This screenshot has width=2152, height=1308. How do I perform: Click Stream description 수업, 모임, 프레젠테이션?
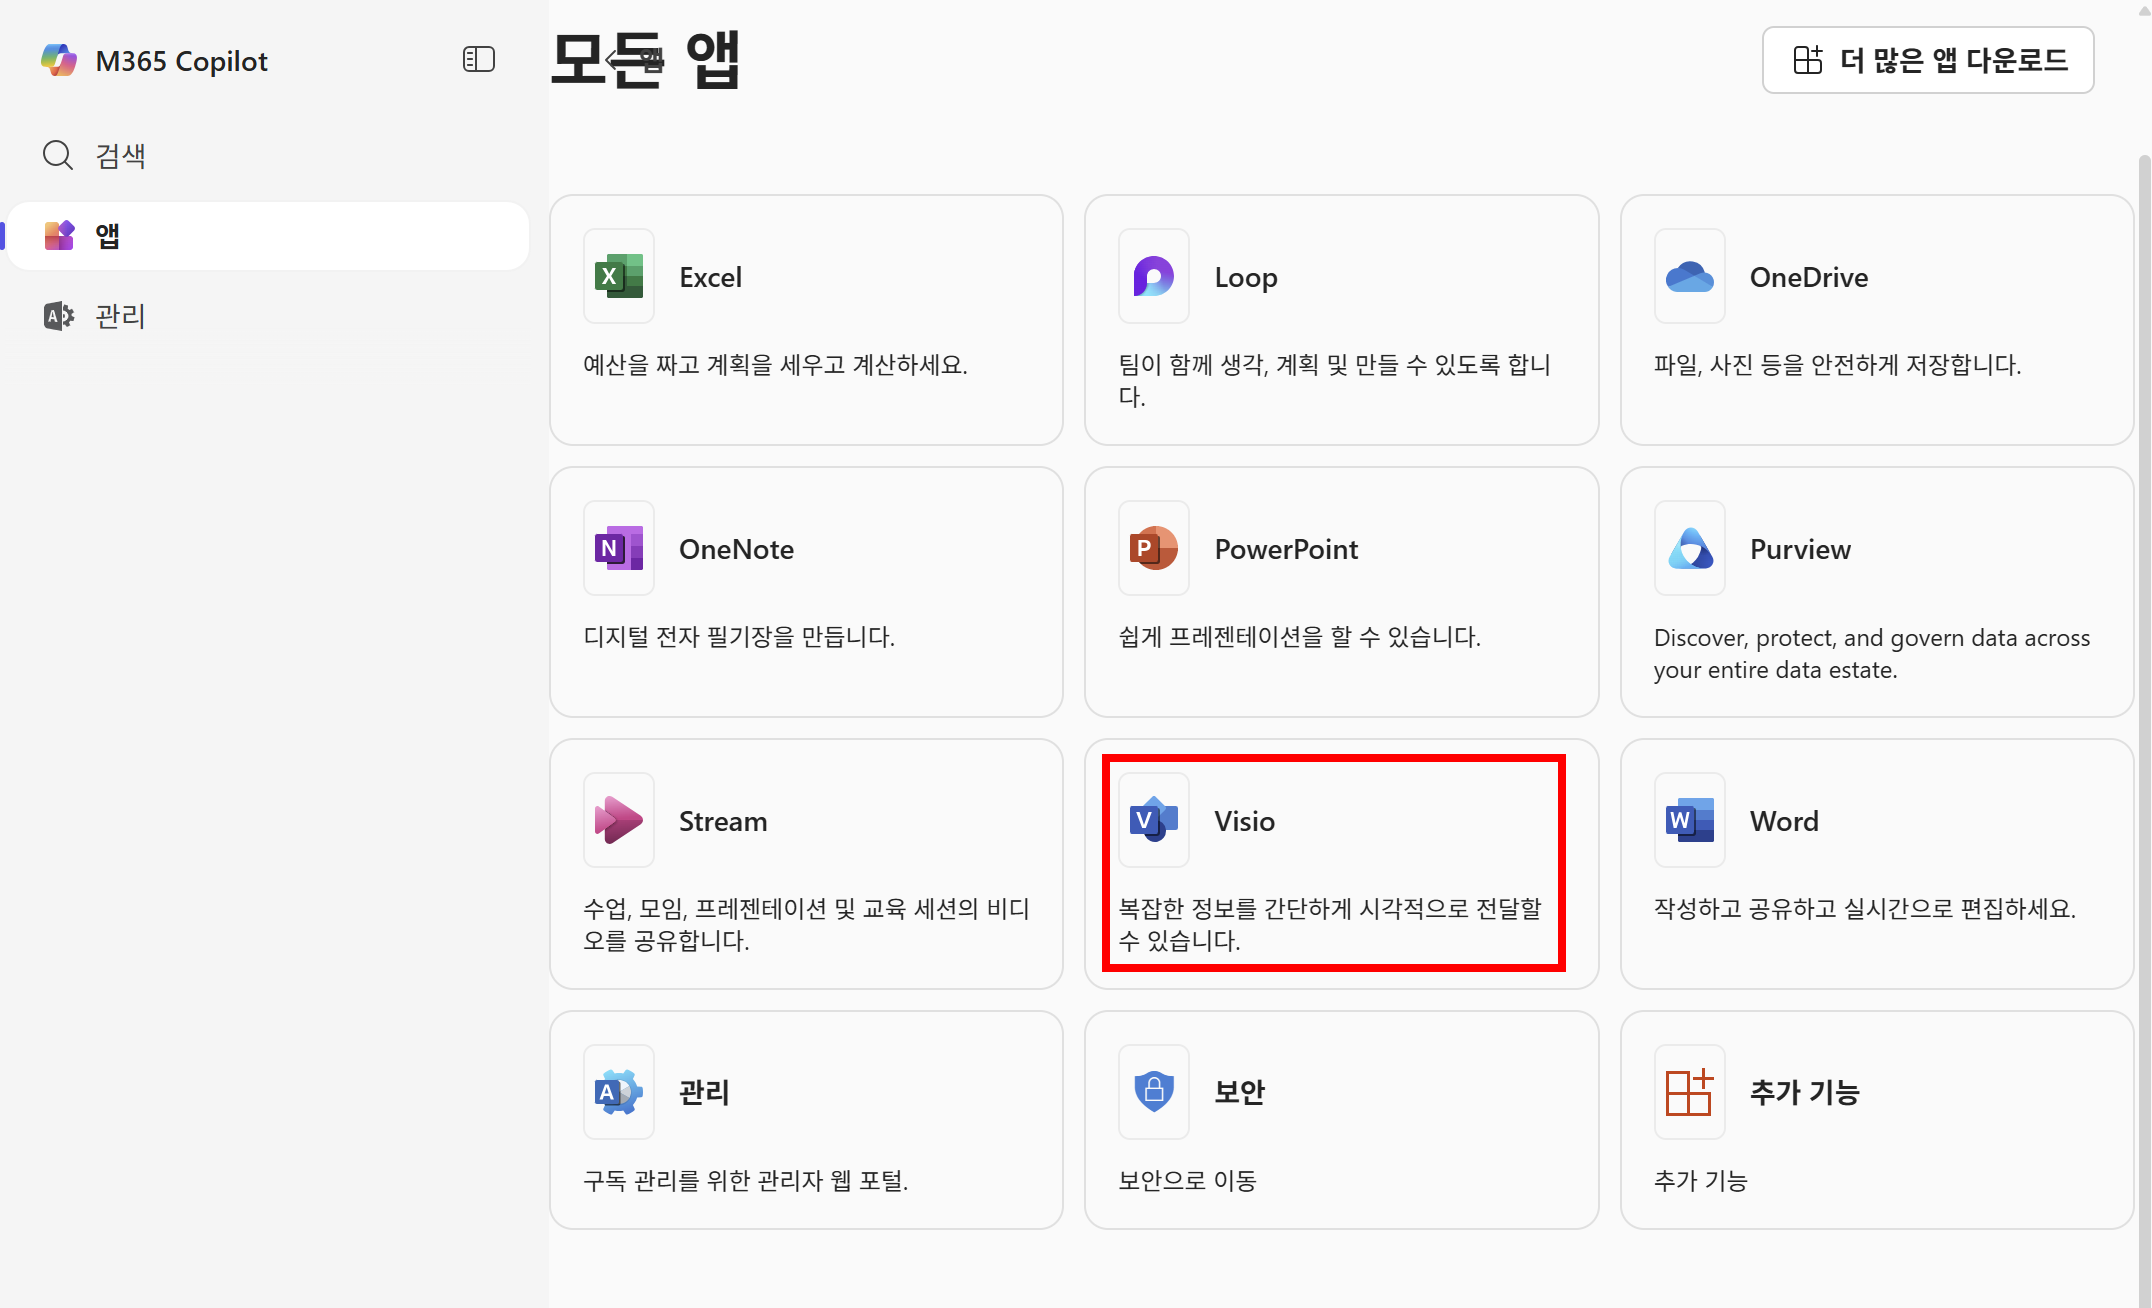[806, 924]
